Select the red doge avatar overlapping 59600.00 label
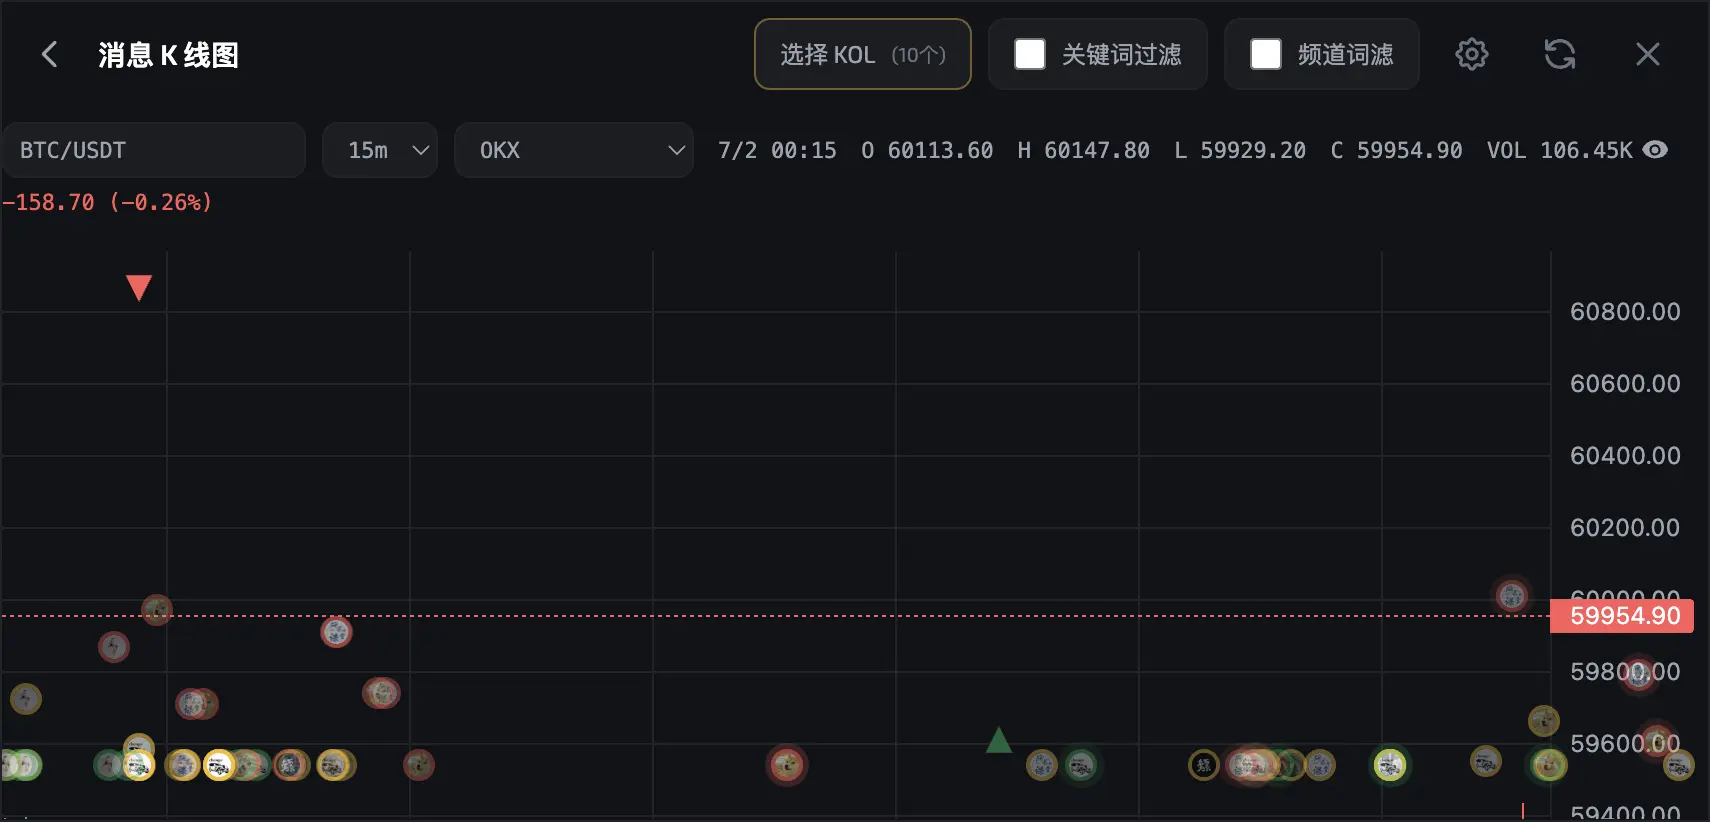1710x822 pixels. 1658,741
